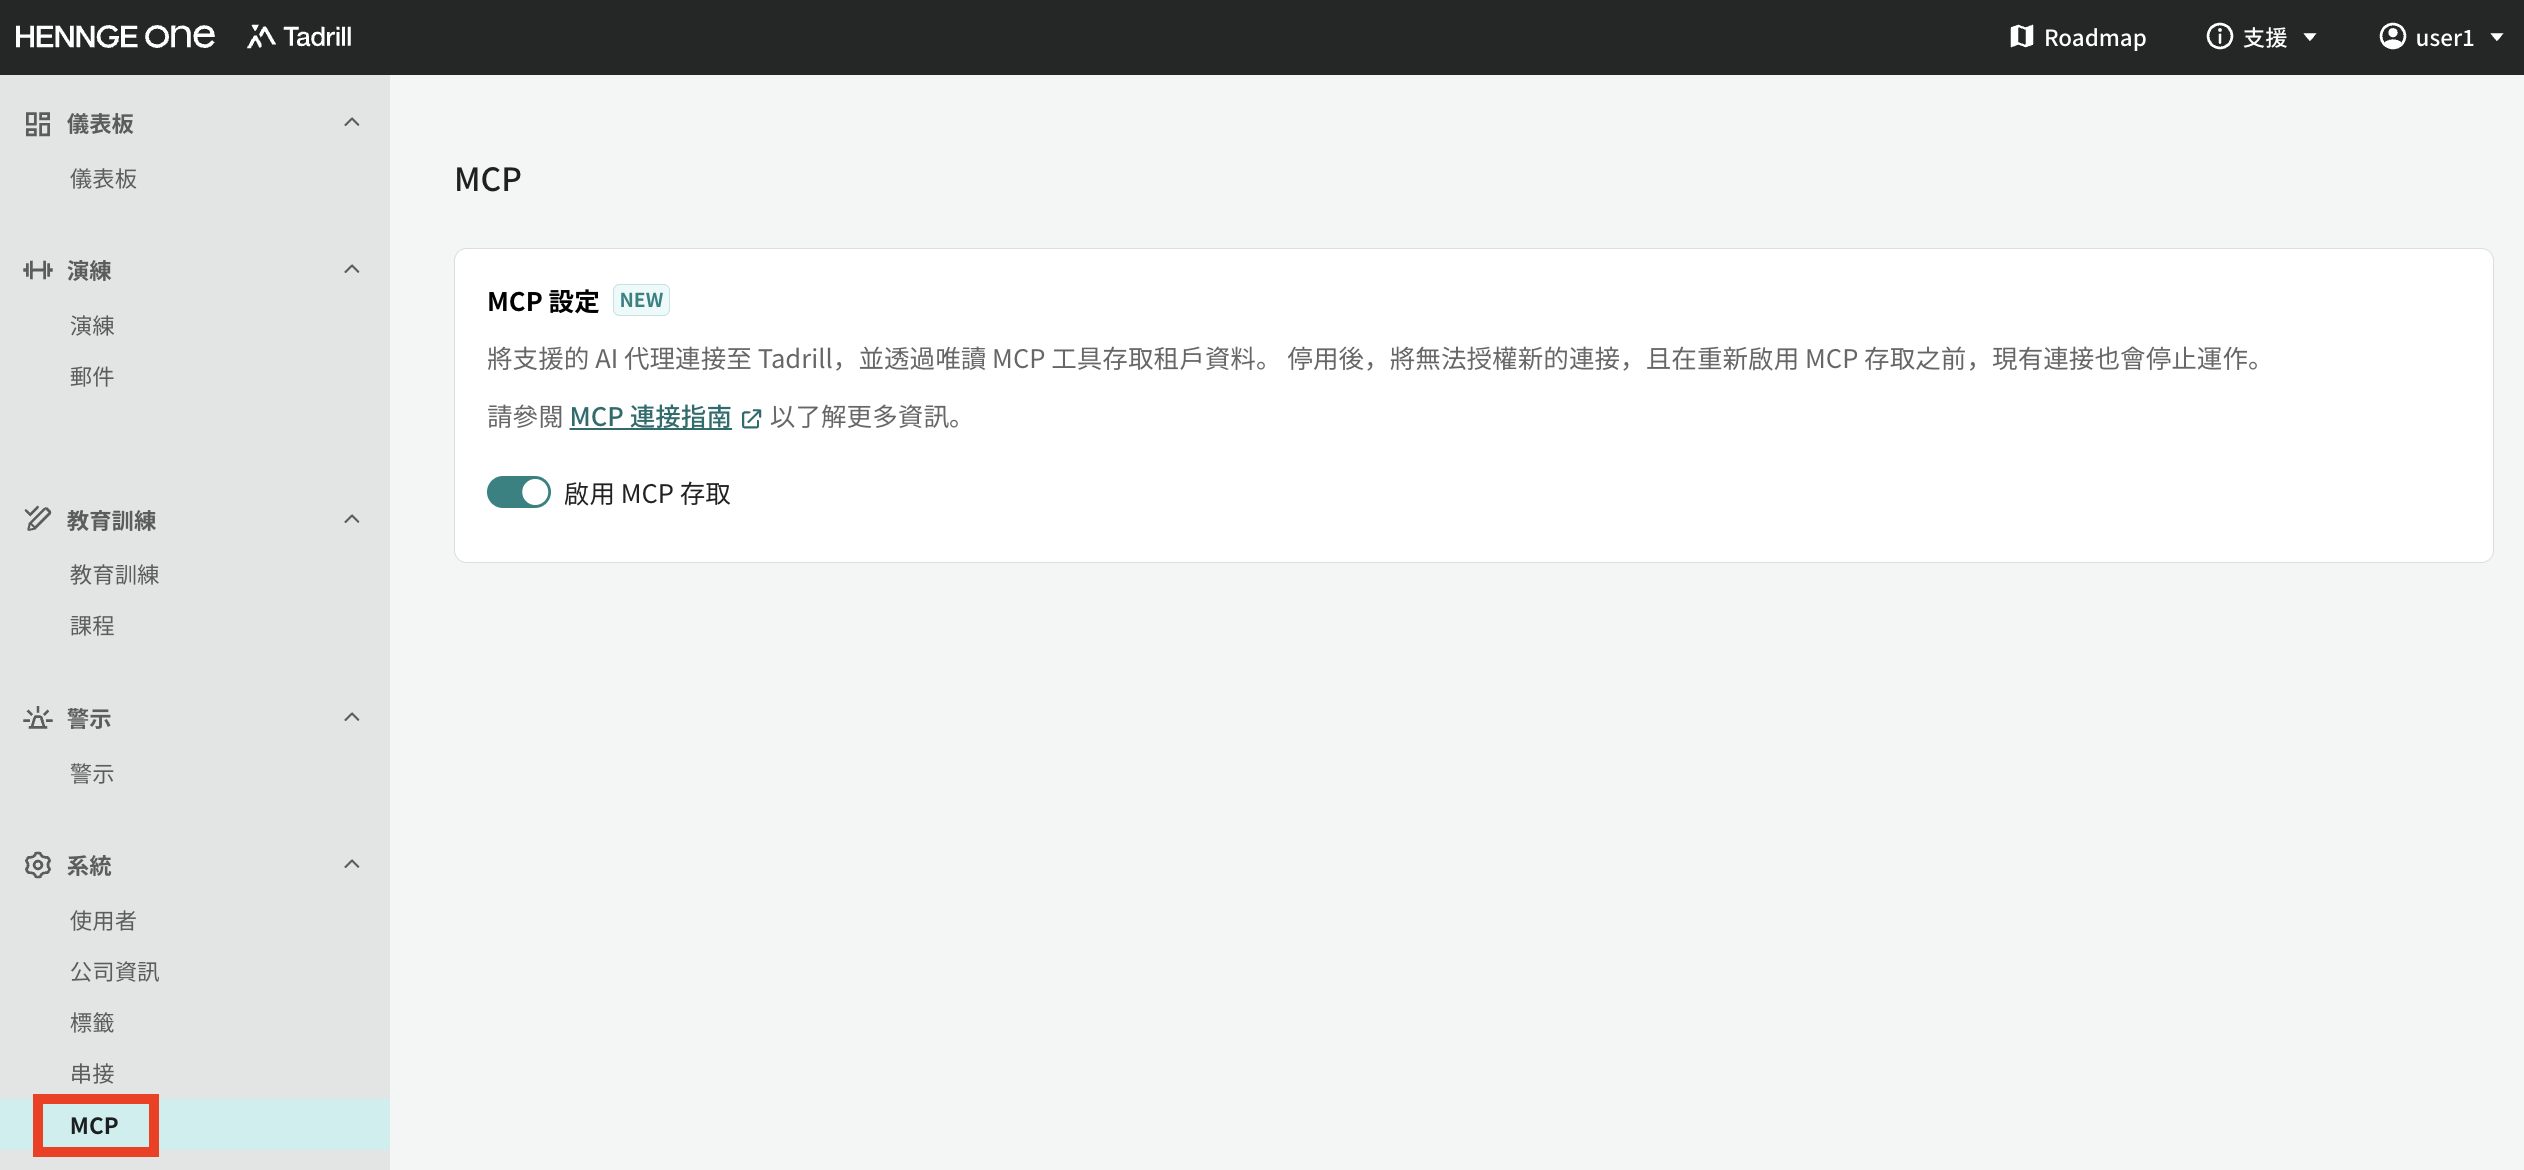Collapse the 警示 section chevron
This screenshot has width=2524, height=1170.
pos(352,717)
